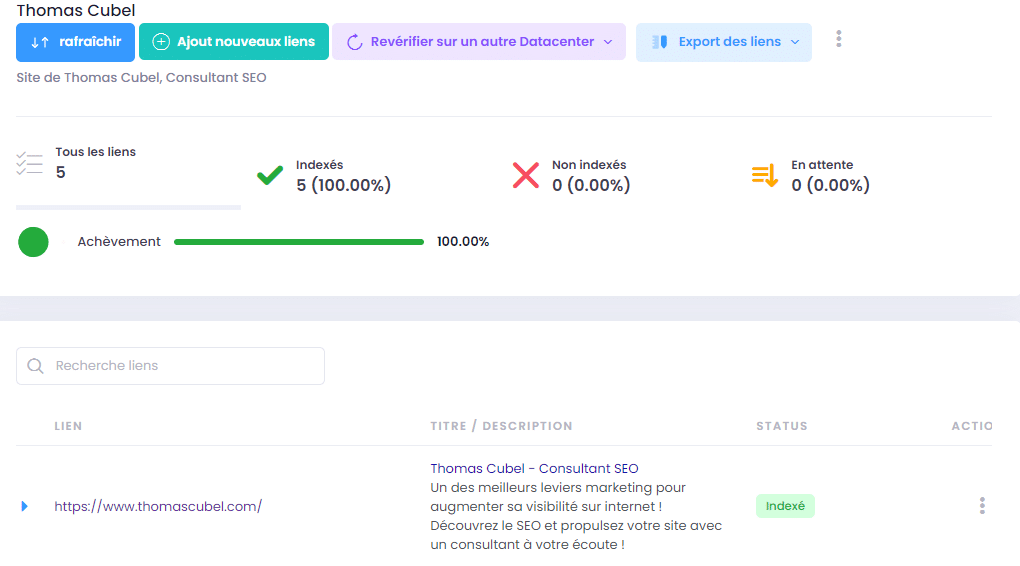The height and width of the screenshot is (566, 1020).
Task: Open the thomascubel.com row actions menu
Action: click(982, 505)
